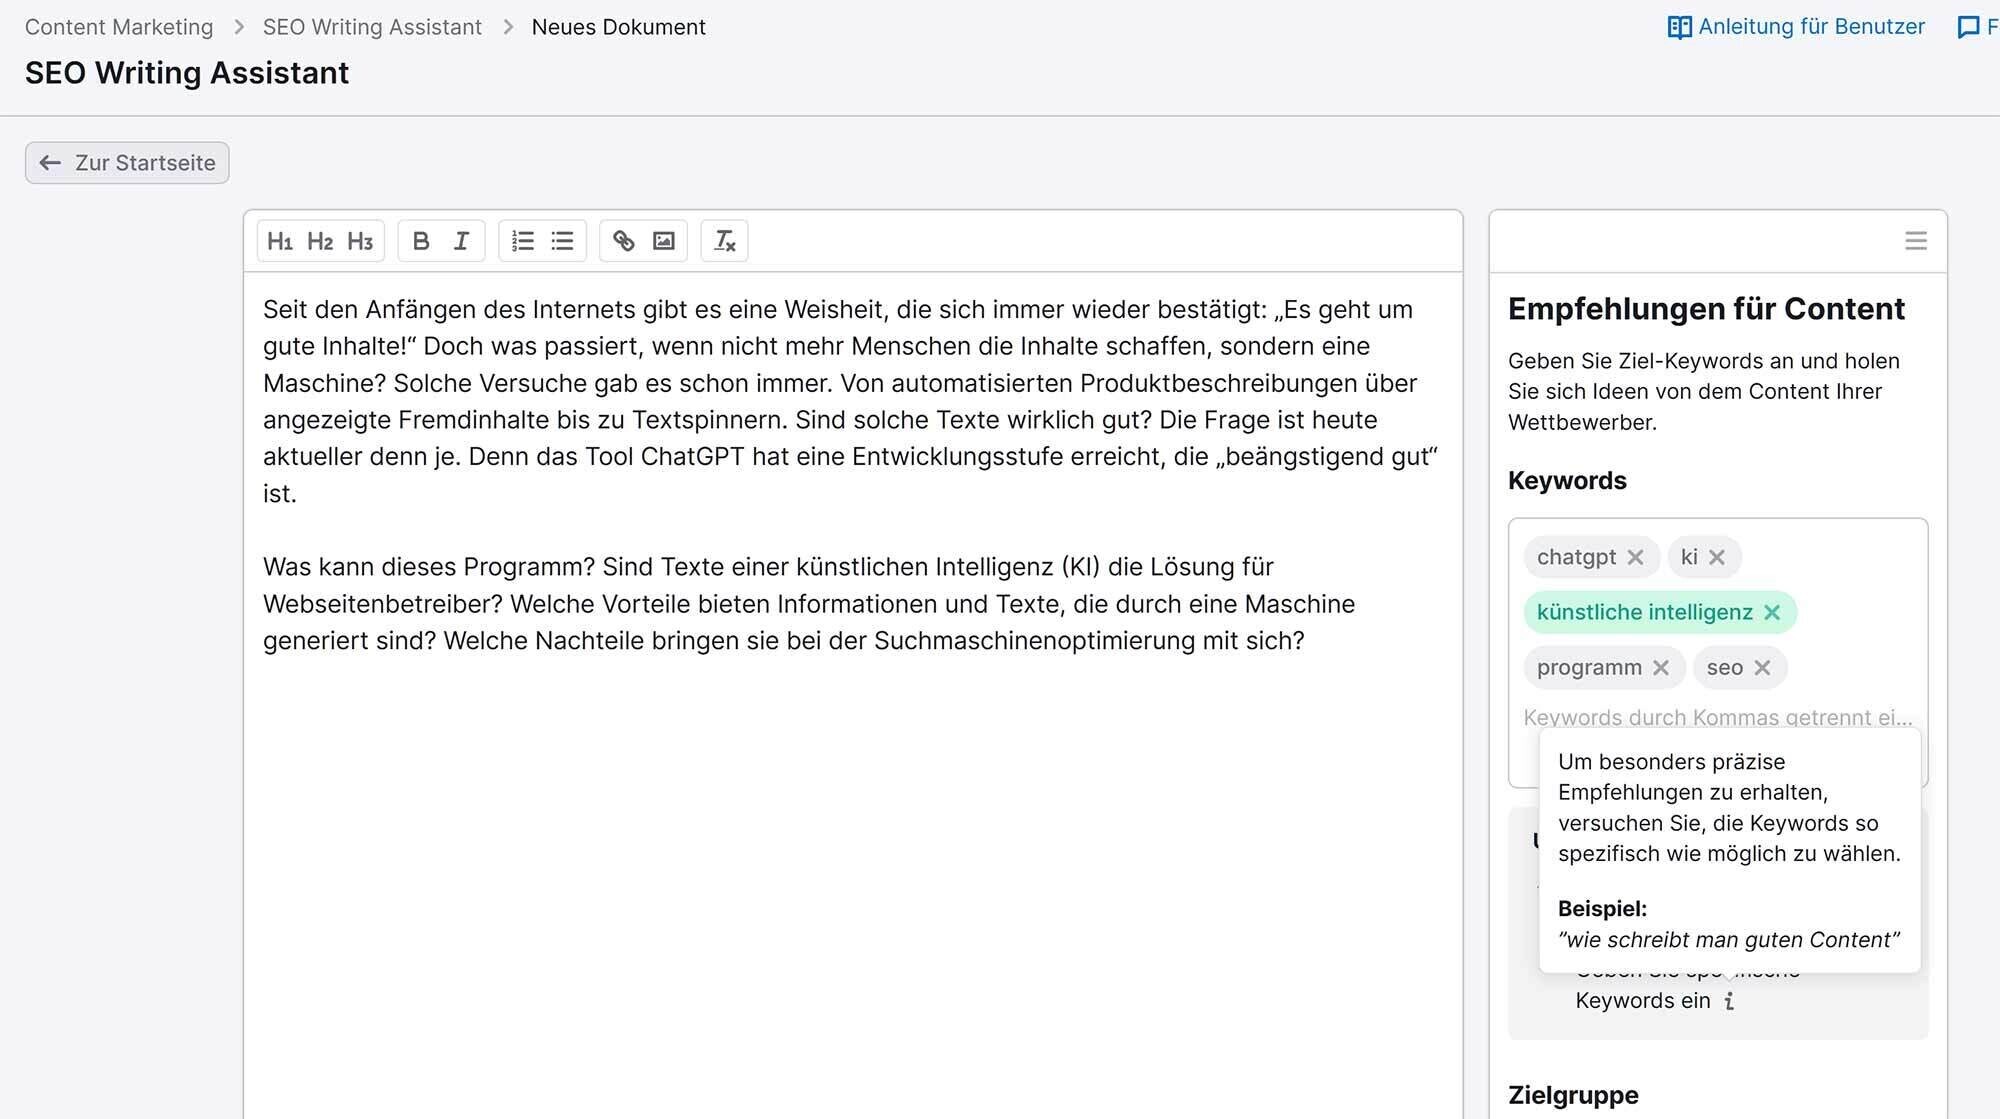The image size is (2000, 1119).
Task: Apply H2 heading formatting
Action: tap(320, 240)
